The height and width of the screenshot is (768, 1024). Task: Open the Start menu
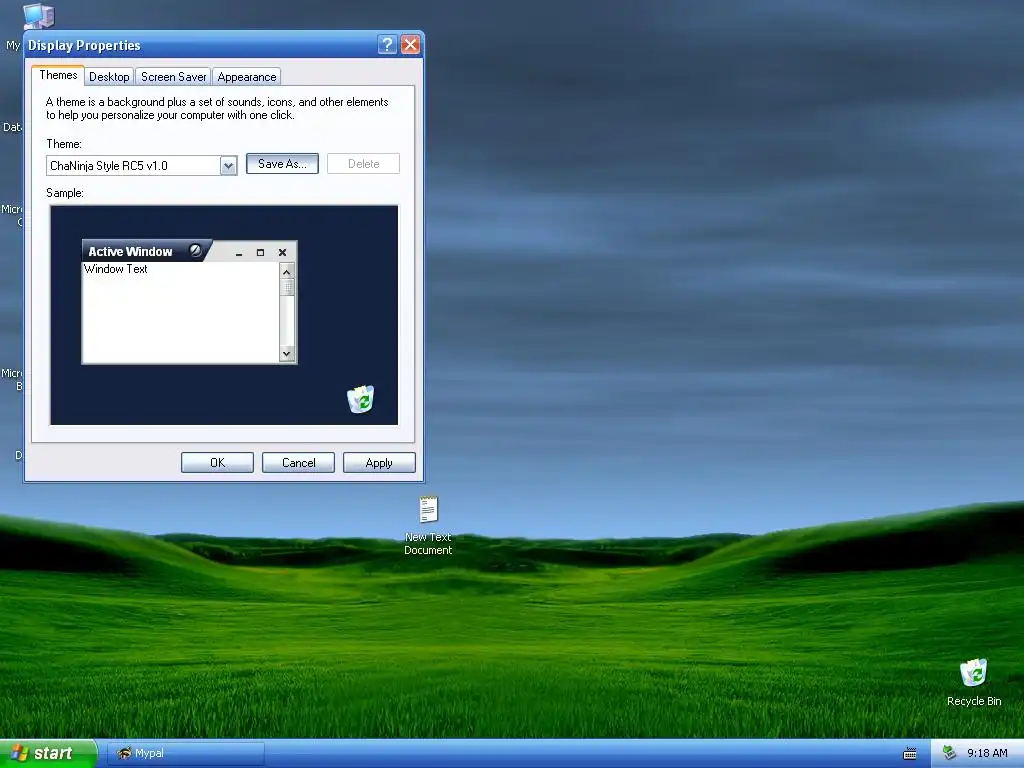(x=48, y=753)
